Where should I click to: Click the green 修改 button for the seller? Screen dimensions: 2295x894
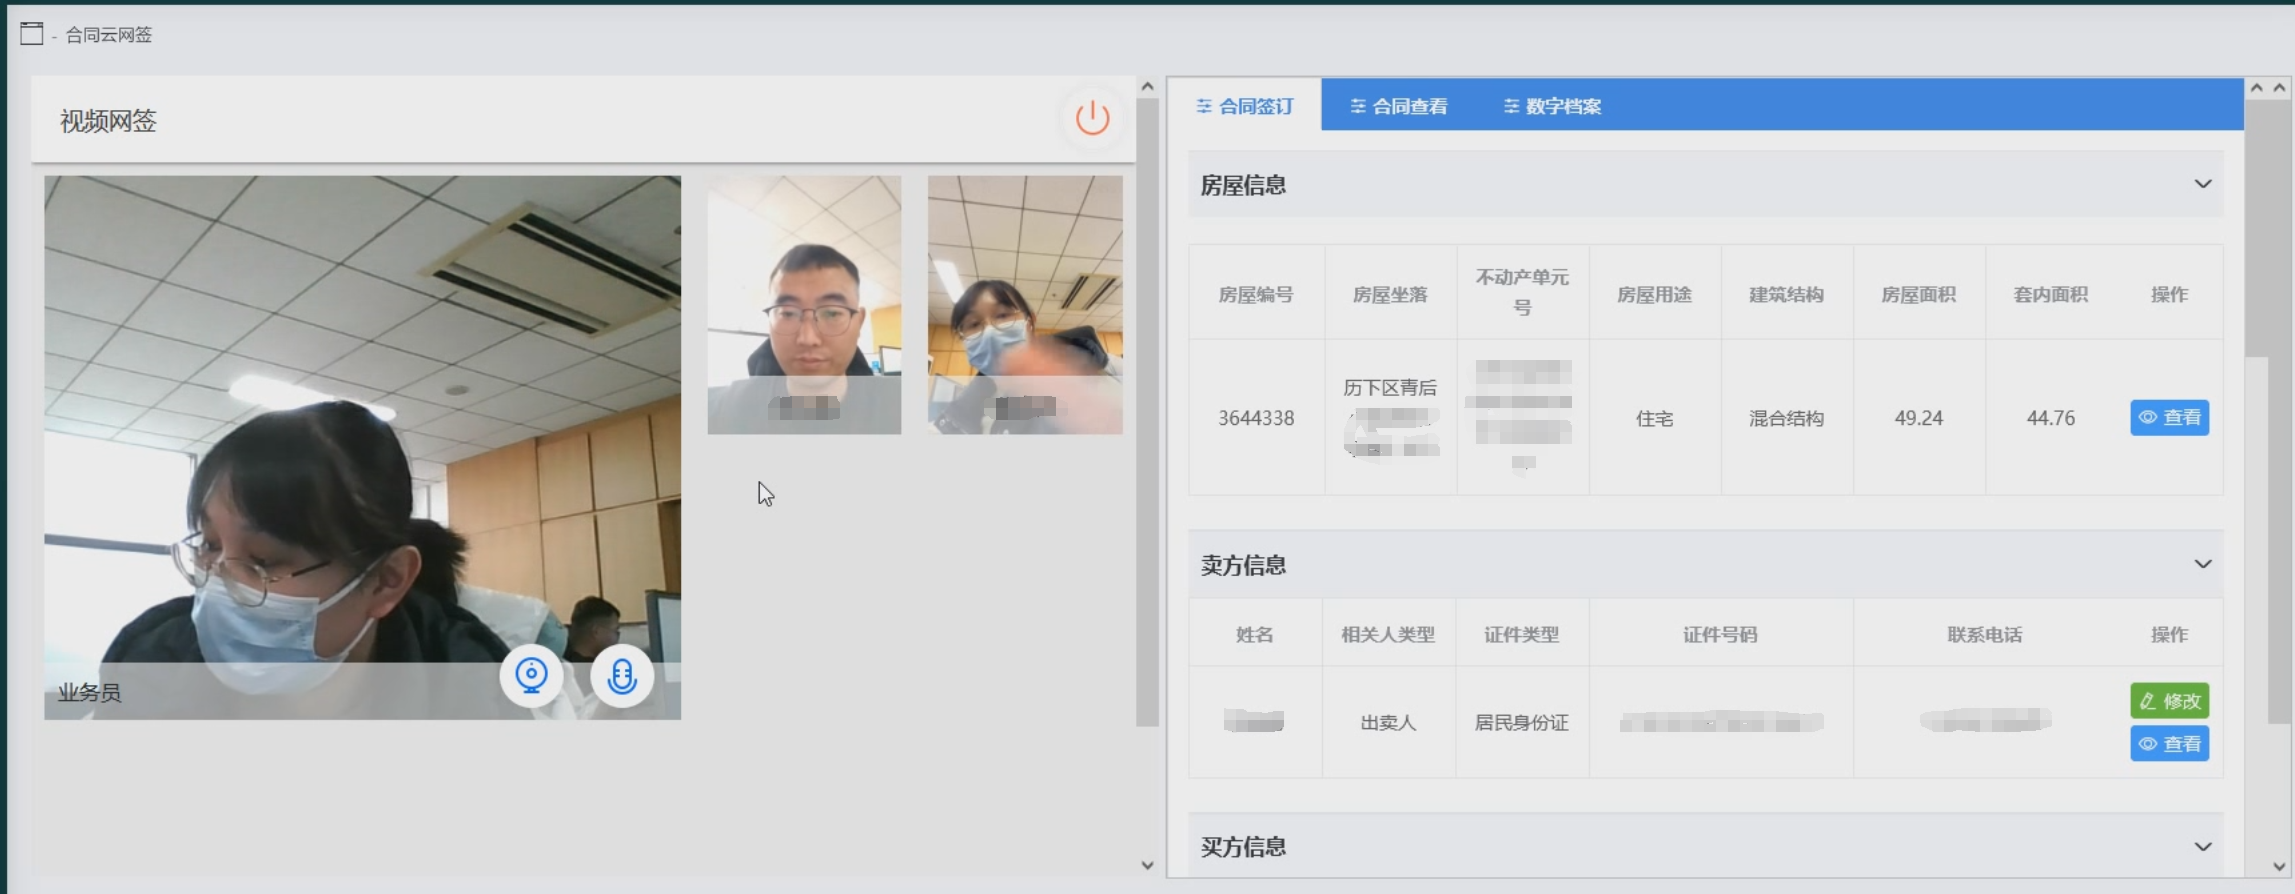click(x=2169, y=701)
